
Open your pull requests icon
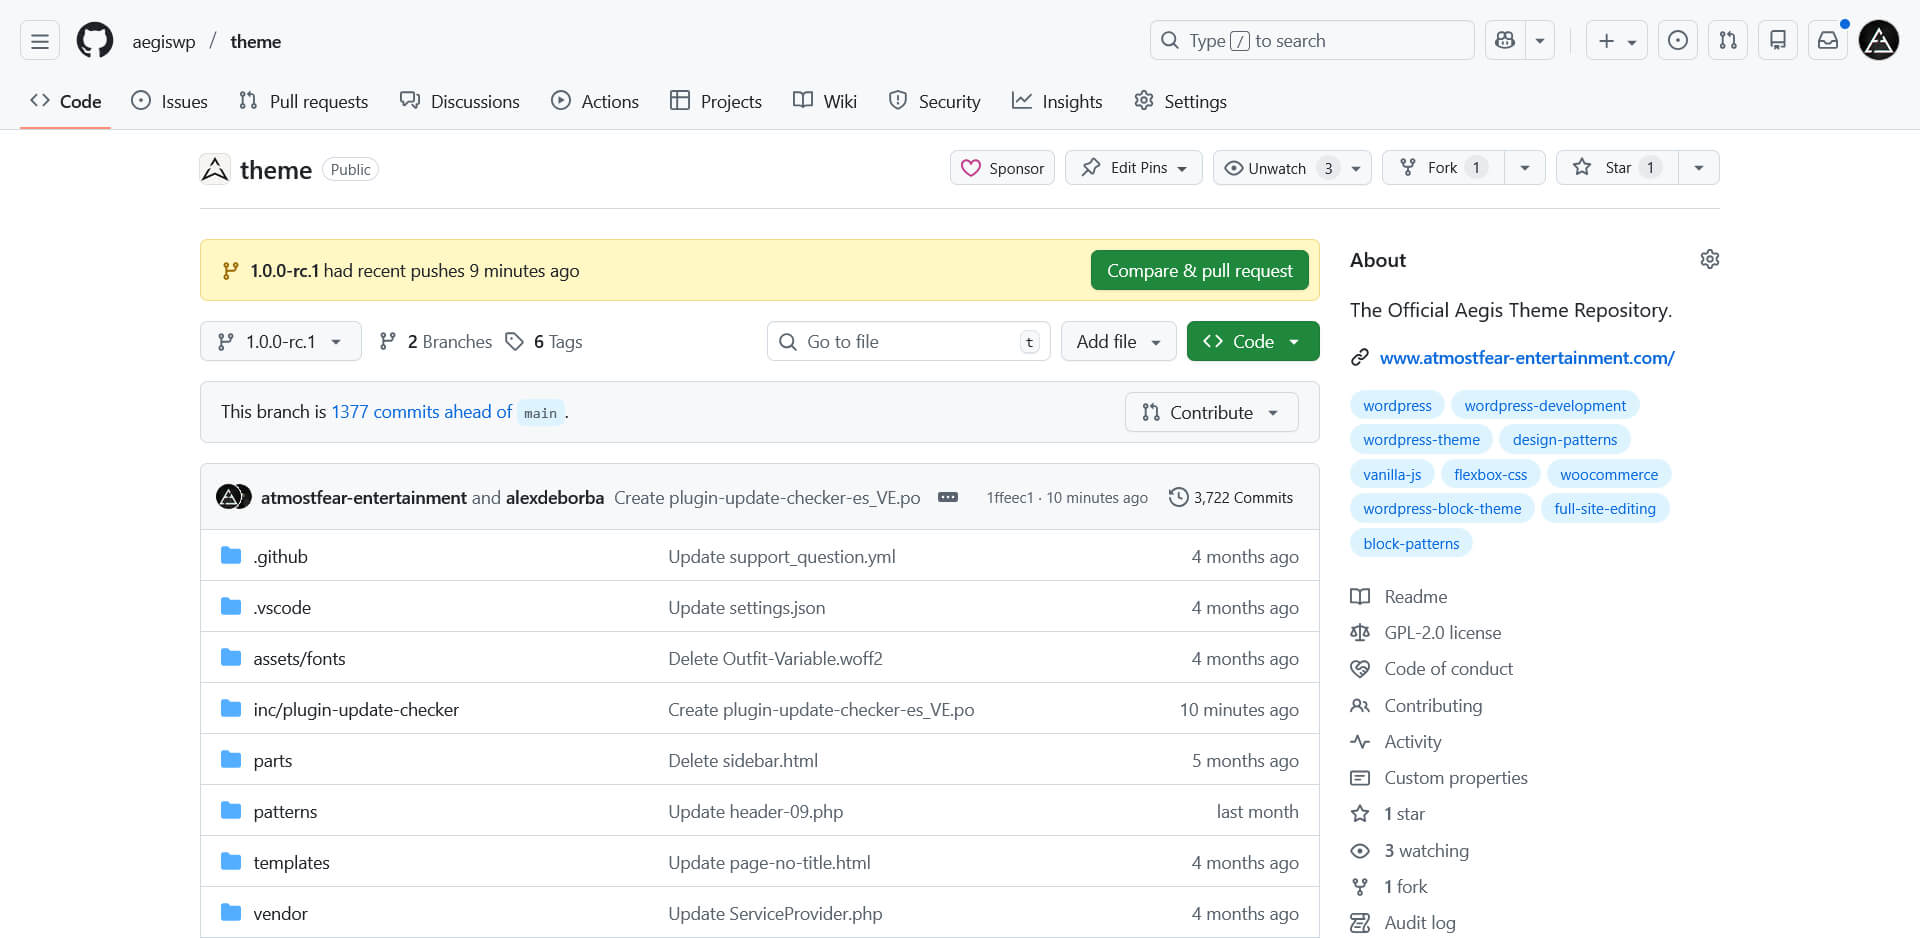click(1727, 40)
